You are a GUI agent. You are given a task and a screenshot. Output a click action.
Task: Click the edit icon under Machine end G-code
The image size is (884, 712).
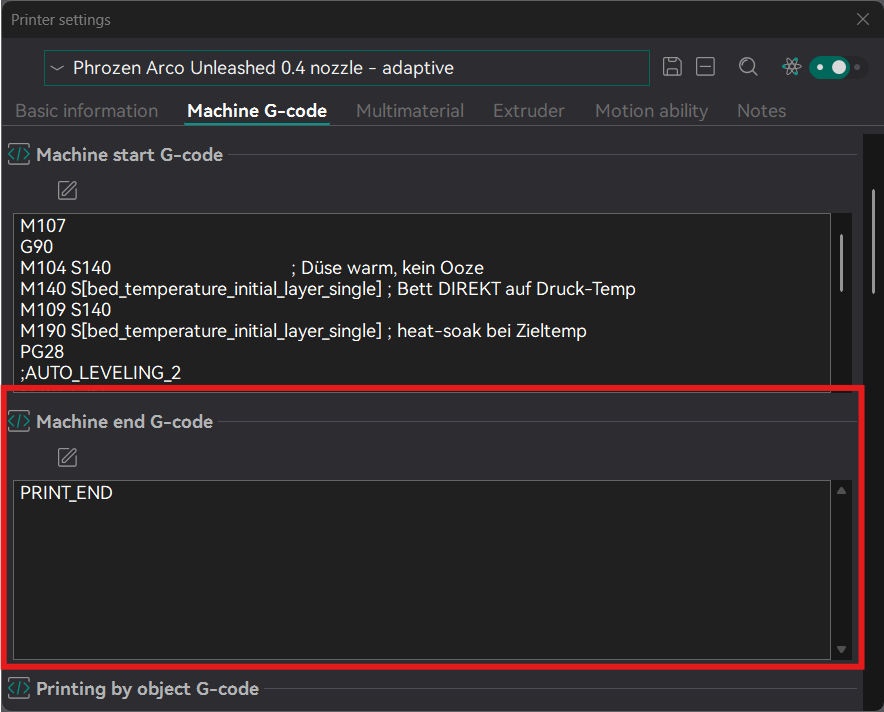tap(68, 457)
